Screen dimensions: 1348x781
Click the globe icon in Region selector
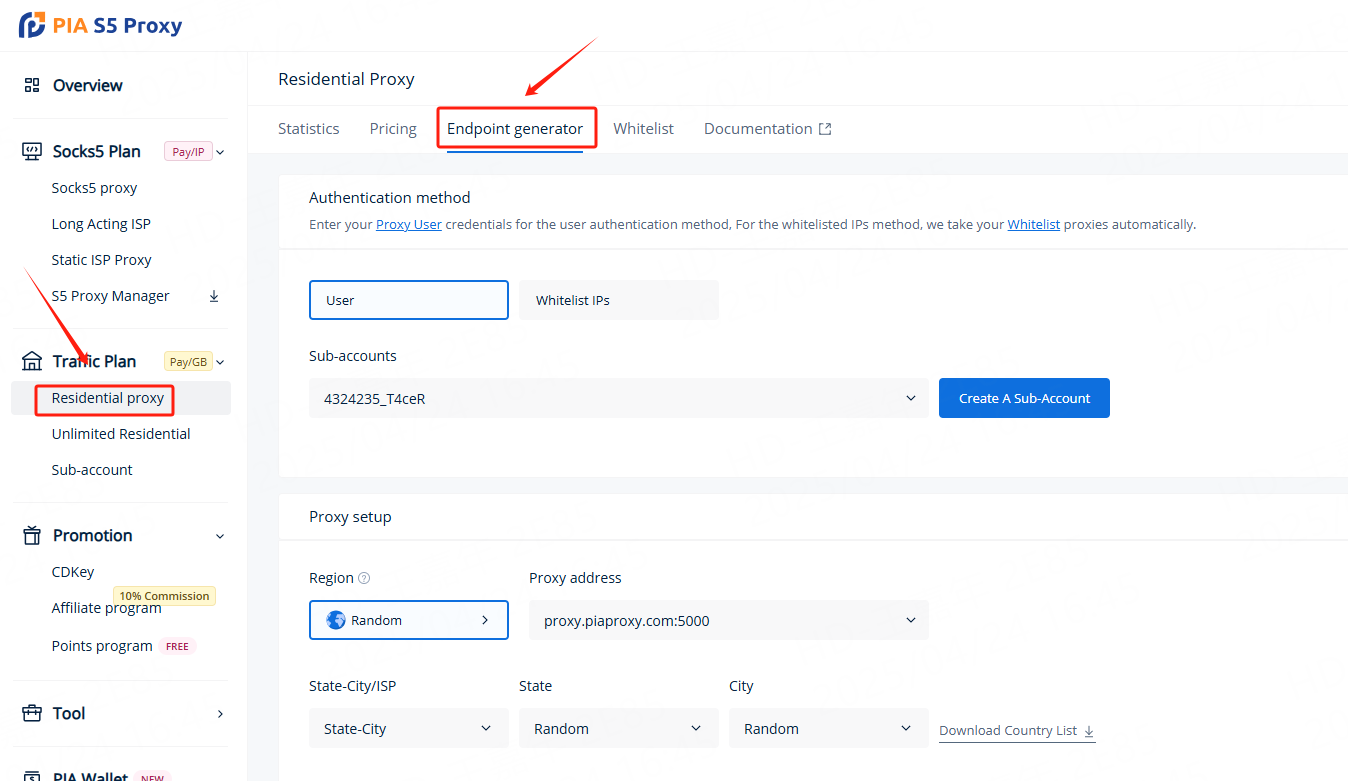coord(336,620)
